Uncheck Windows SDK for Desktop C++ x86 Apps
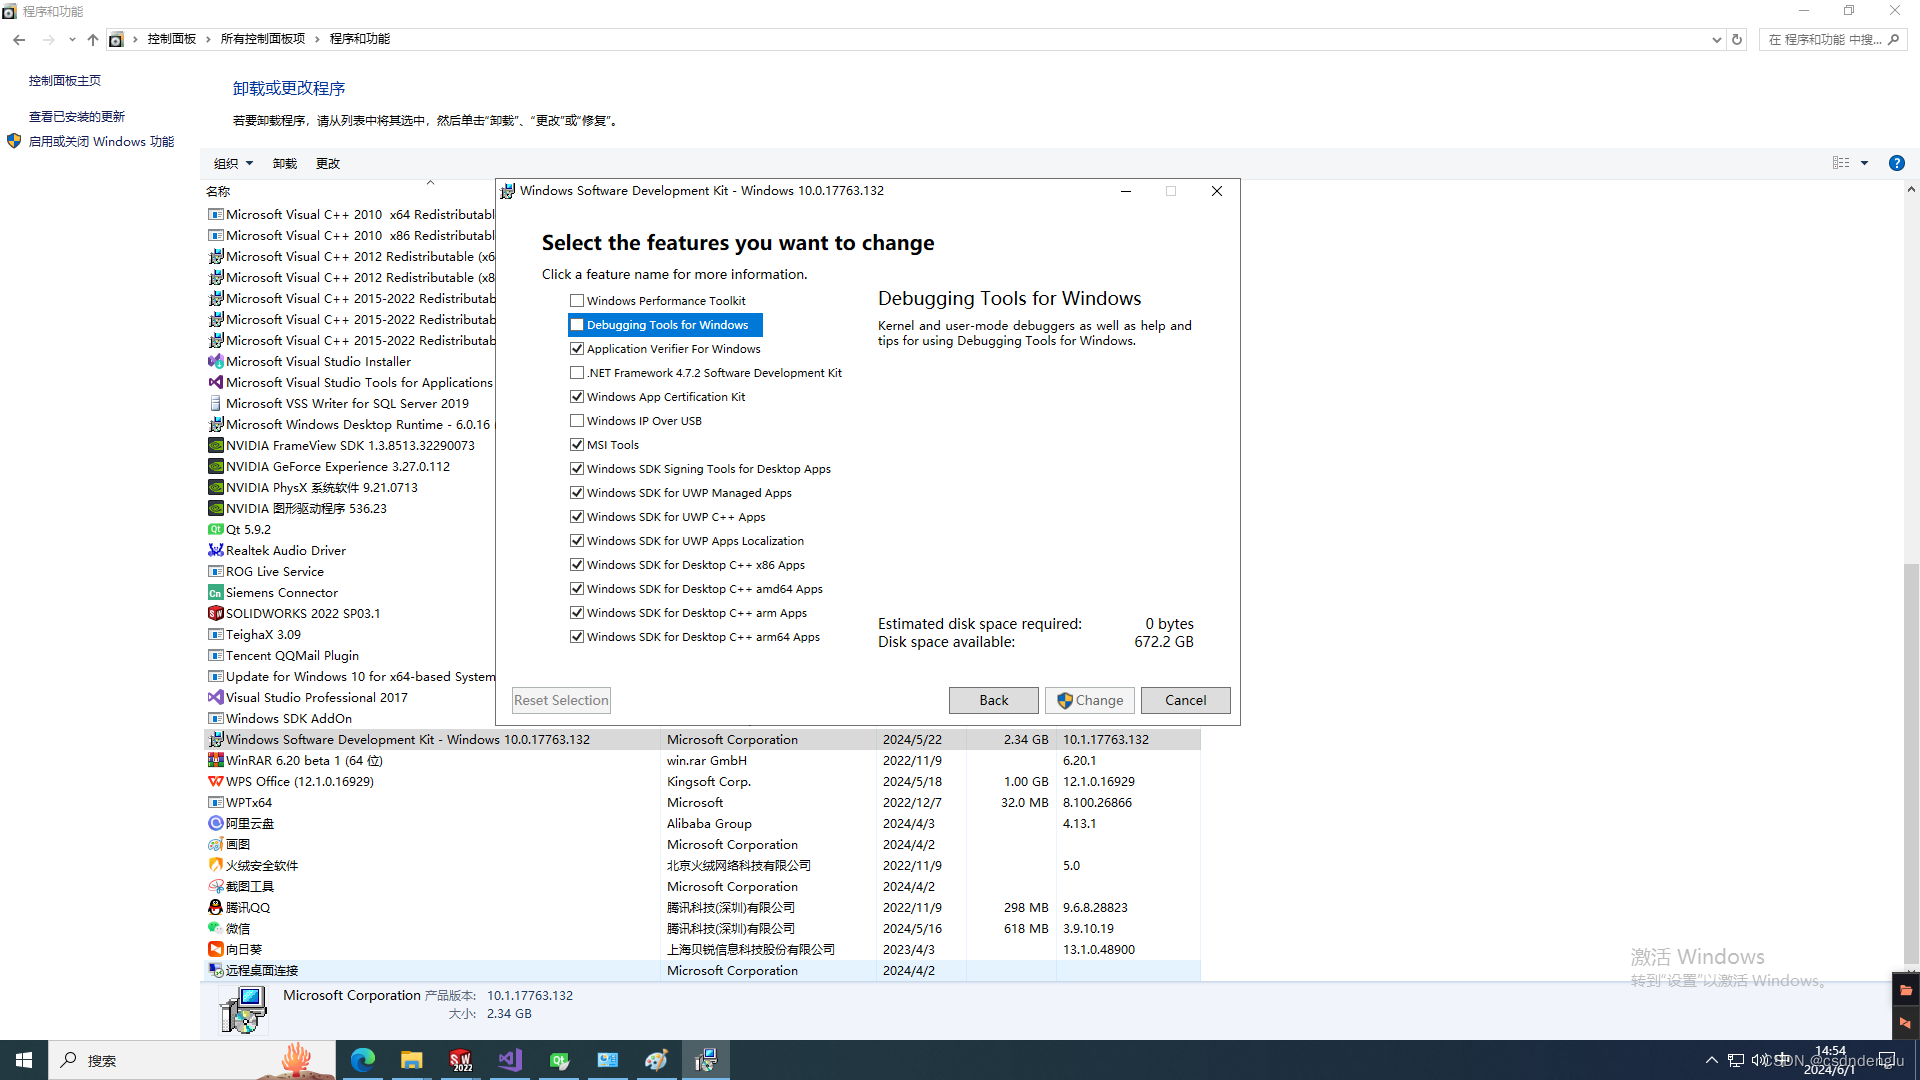 tap(577, 565)
